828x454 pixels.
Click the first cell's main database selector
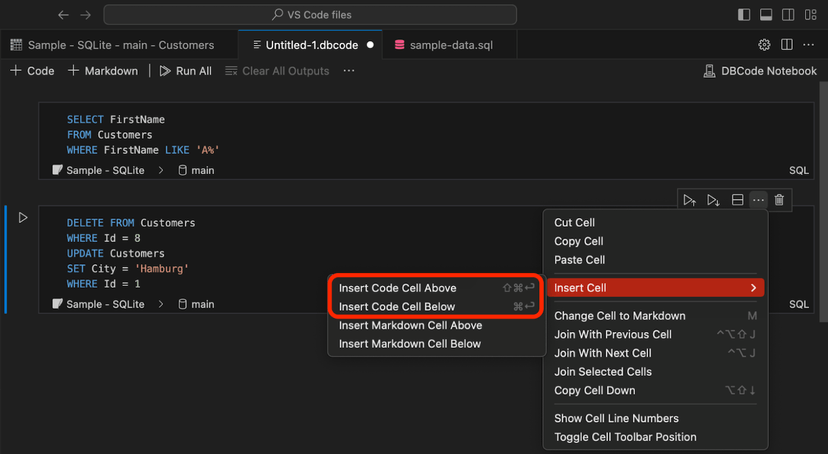point(196,170)
